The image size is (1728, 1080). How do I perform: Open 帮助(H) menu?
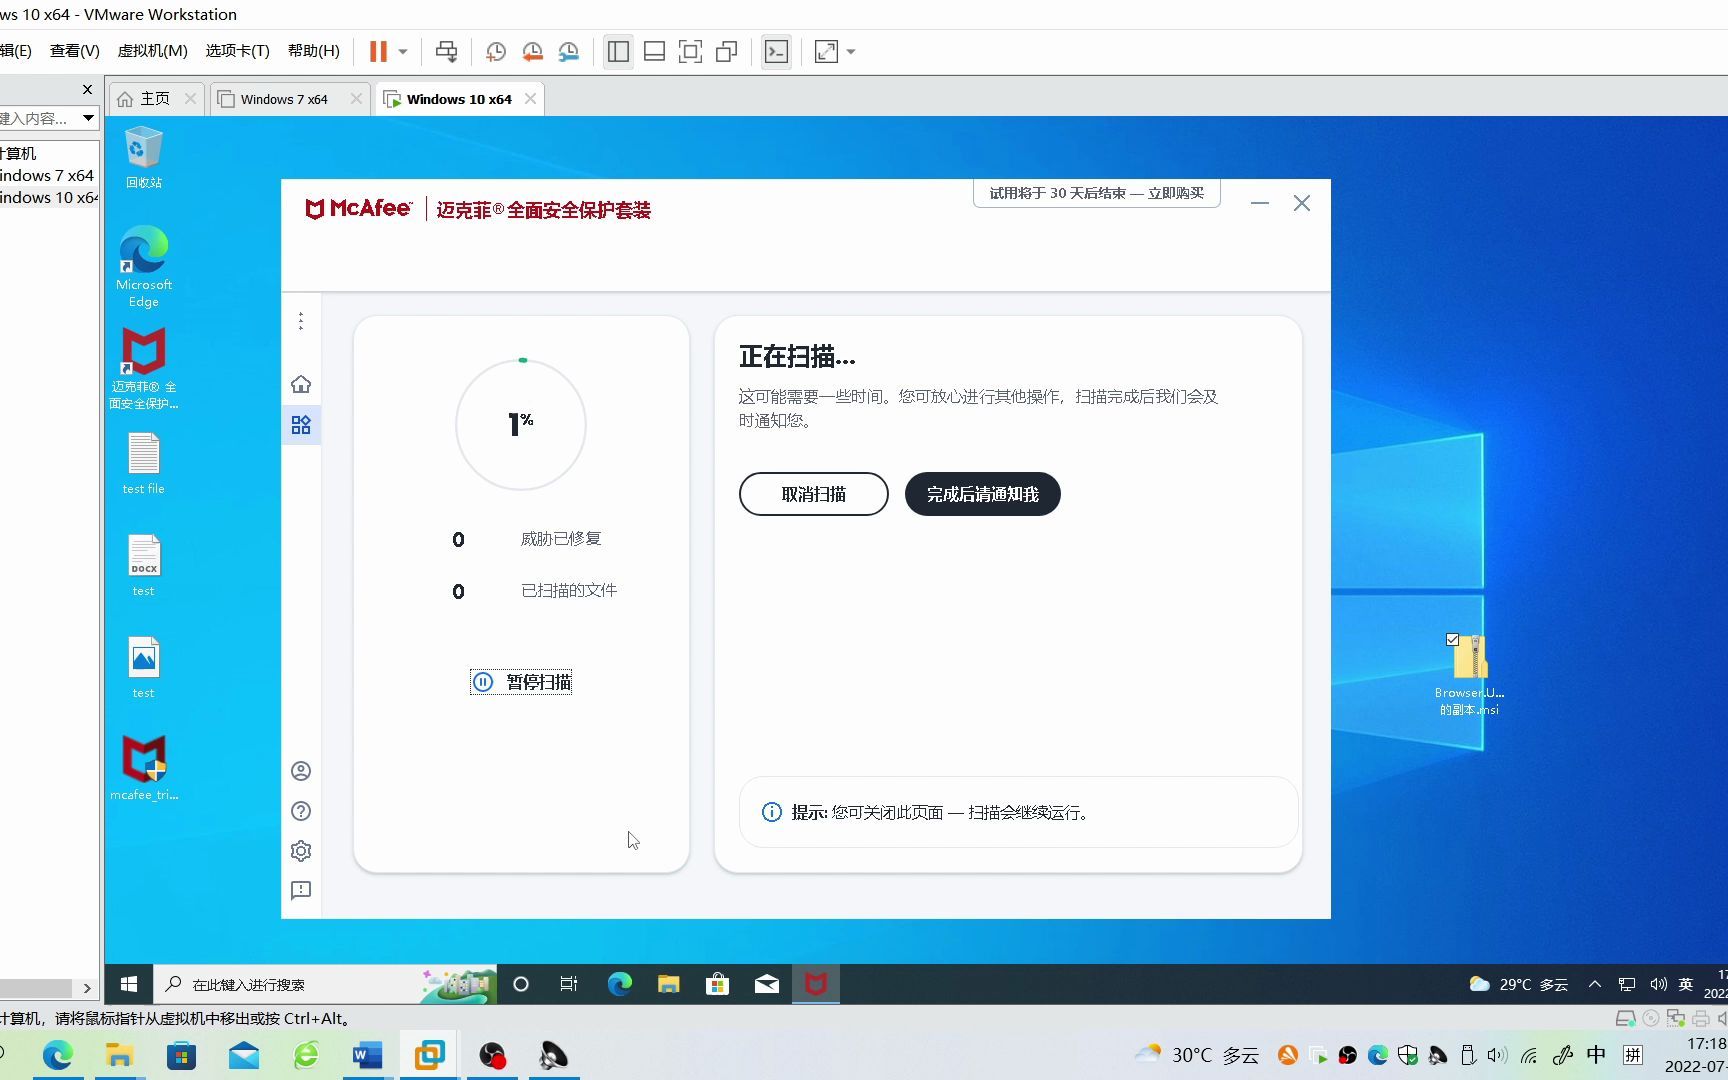313,51
